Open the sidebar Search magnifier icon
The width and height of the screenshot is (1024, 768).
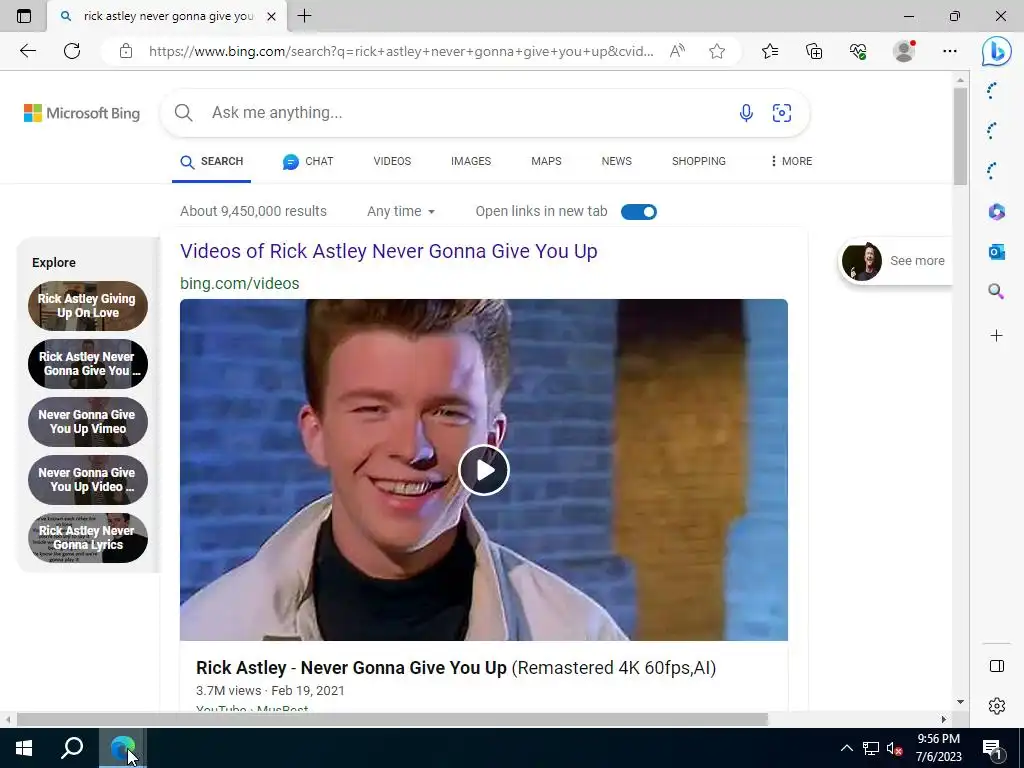coord(997,291)
